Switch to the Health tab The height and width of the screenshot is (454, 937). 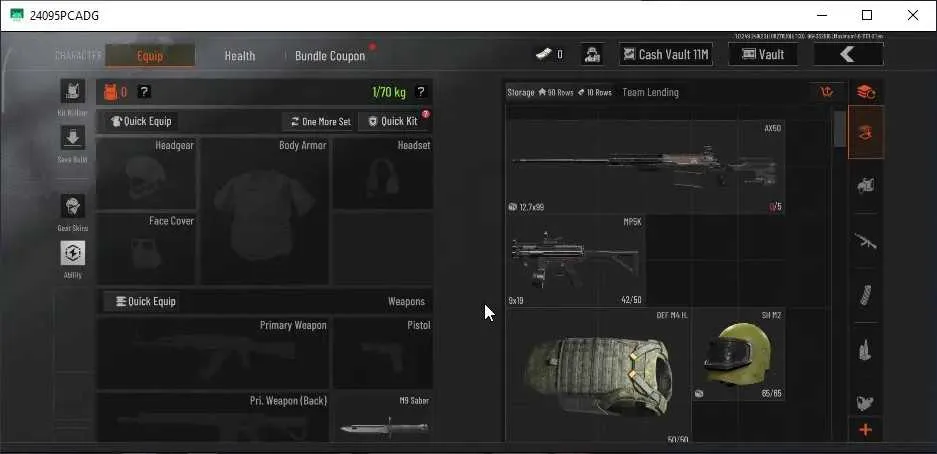click(240, 56)
